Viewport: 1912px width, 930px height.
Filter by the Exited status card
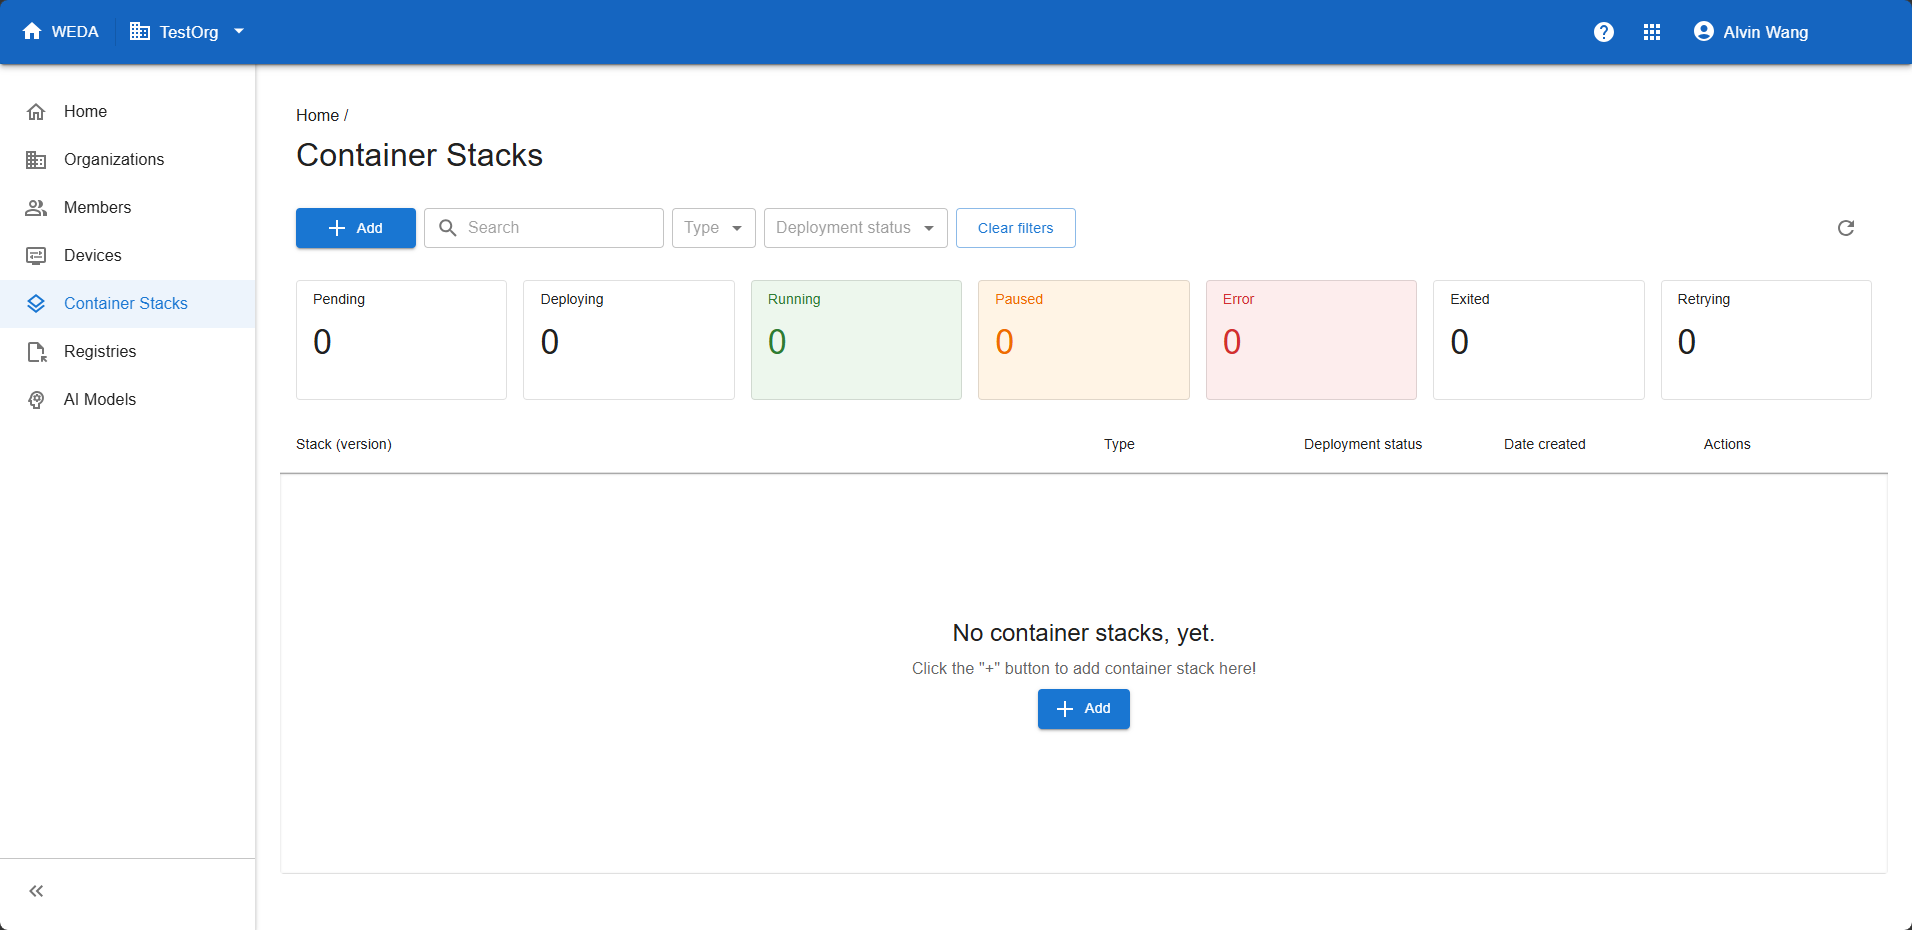coord(1539,340)
